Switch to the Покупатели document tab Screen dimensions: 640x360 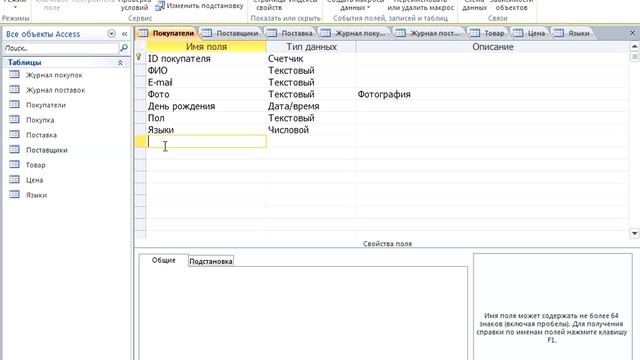(x=167, y=33)
